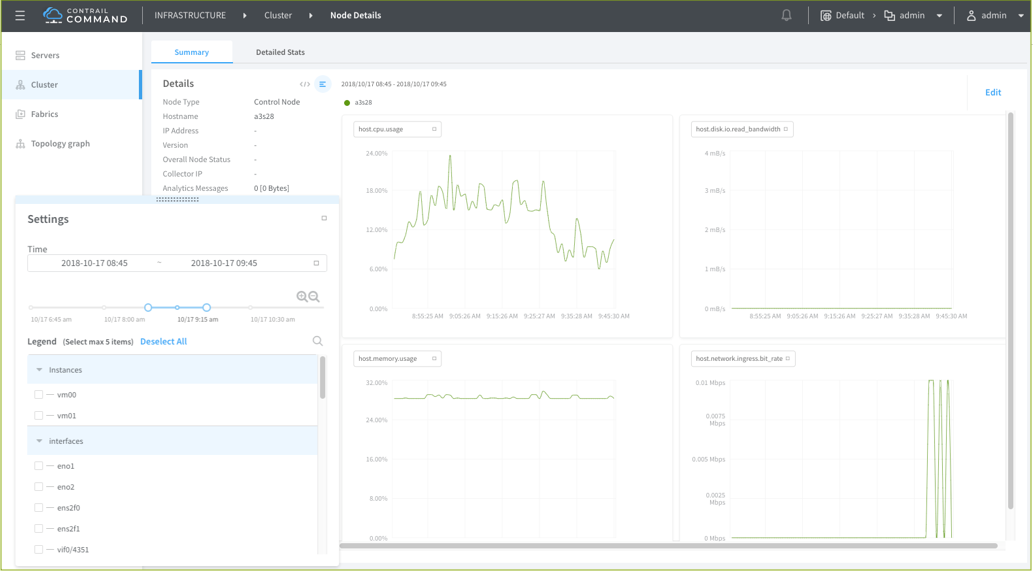Click arrow after INFRASTRUCTURE breadcrumb
This screenshot has width=1033, height=571.
click(245, 15)
